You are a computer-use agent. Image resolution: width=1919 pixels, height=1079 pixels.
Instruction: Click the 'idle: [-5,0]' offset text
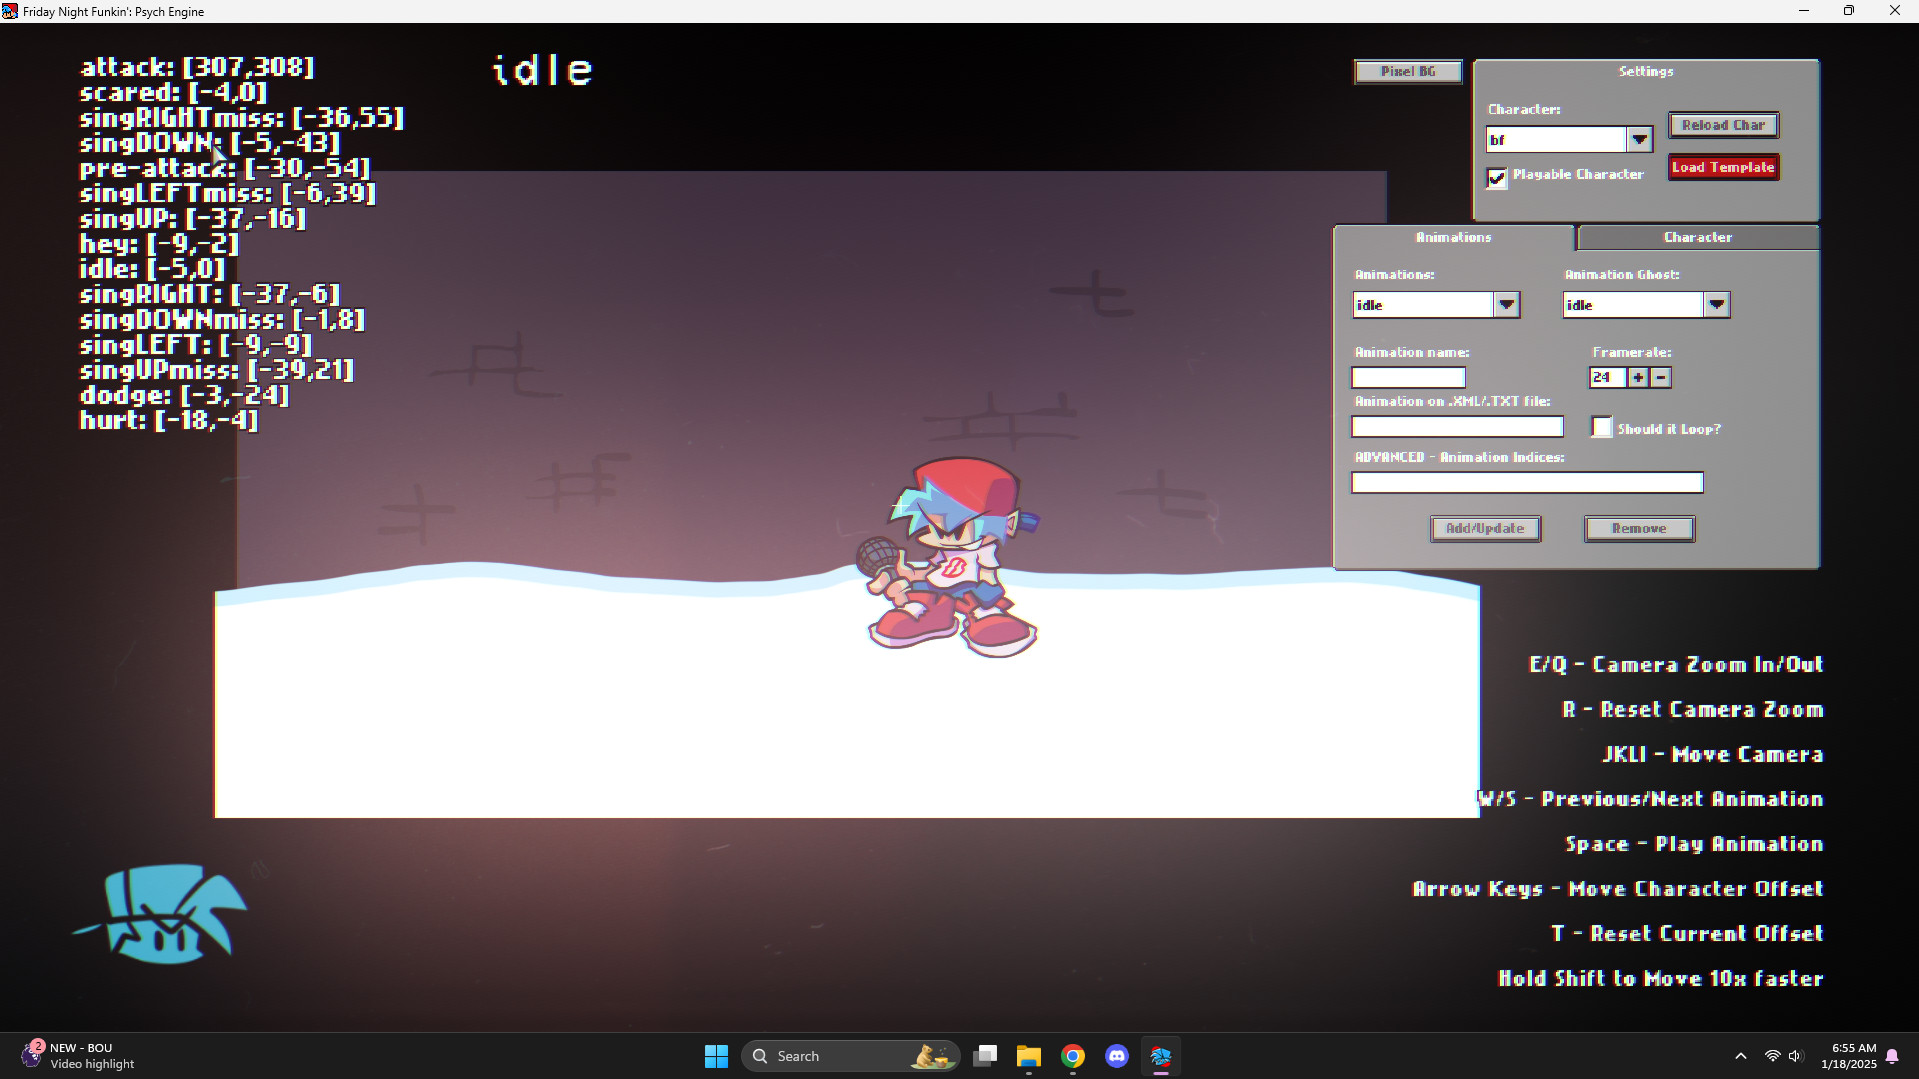(153, 269)
